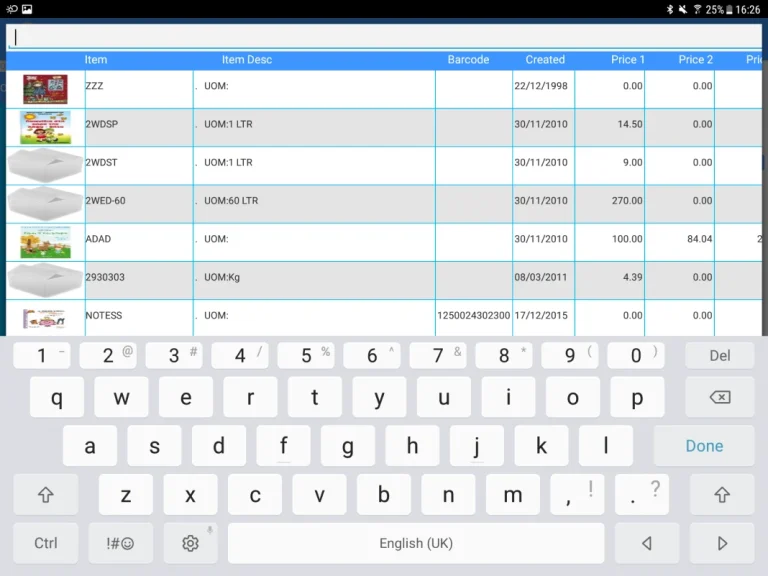Tap the Del key on keyboard
Viewport: 768px width, 576px height.
tap(720, 356)
